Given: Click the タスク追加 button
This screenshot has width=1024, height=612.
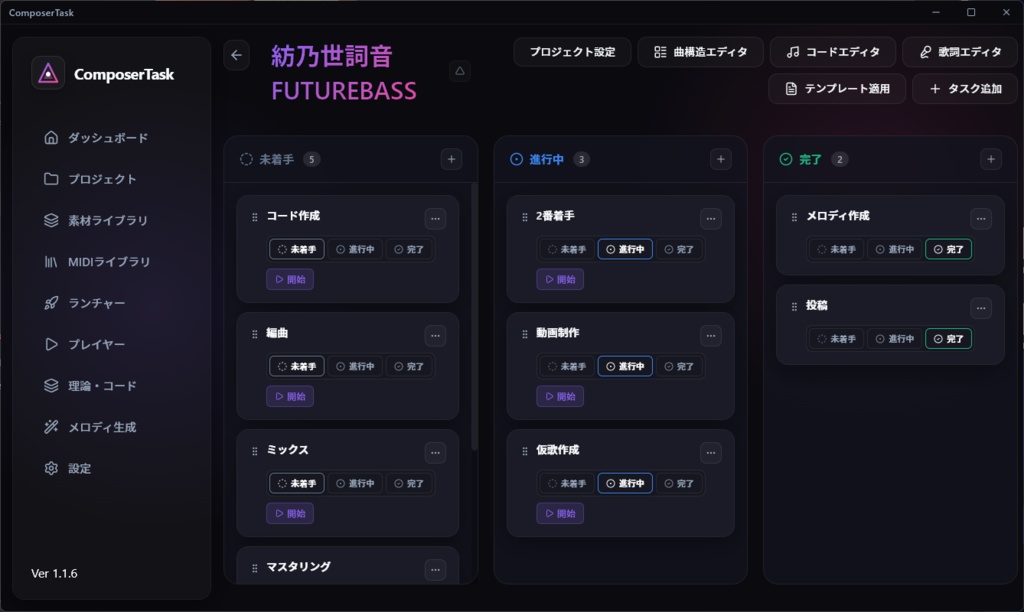Looking at the screenshot, I should point(964,88).
